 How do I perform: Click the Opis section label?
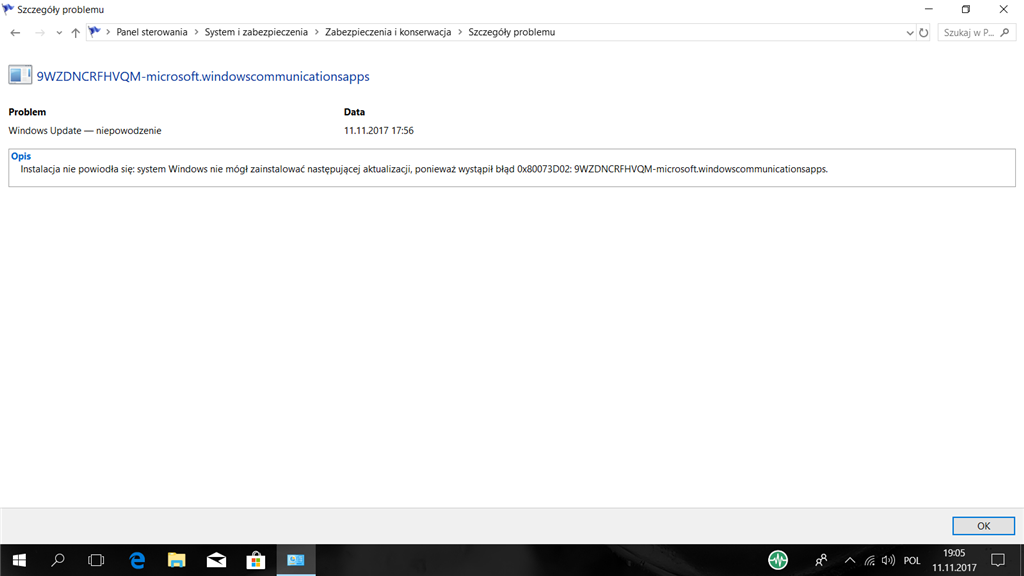21,156
